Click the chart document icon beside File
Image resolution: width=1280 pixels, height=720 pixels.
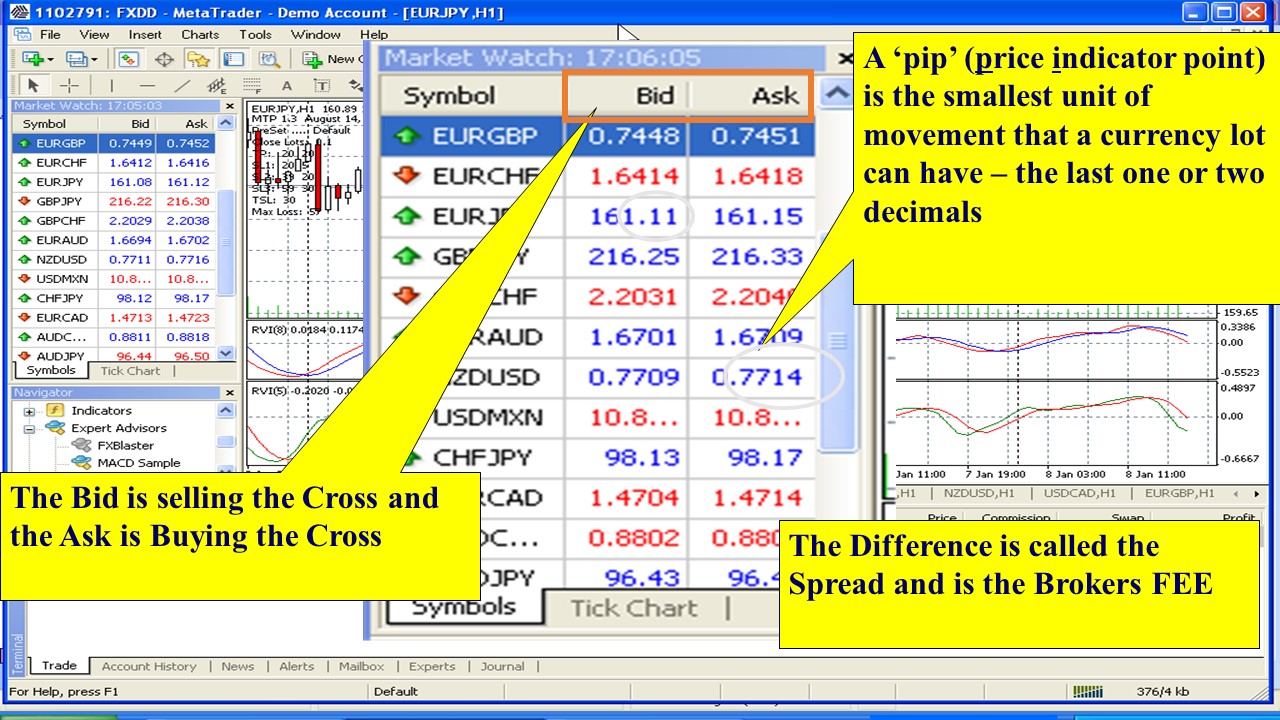click(21, 34)
